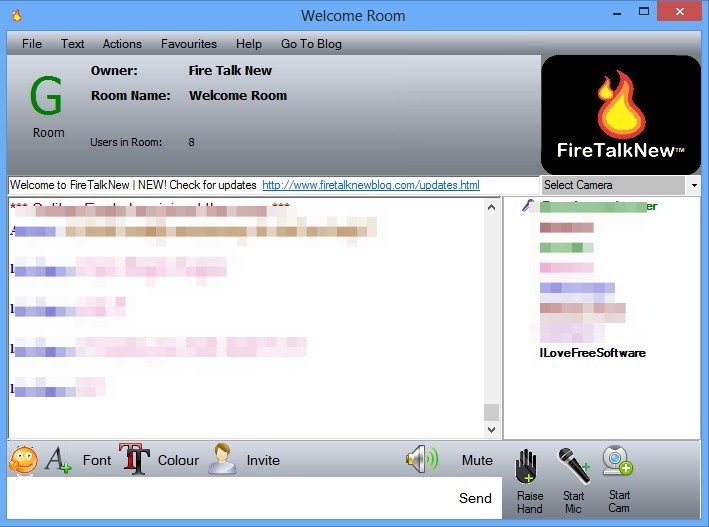
Task: Click the Raise Hand icon
Action: 527,466
